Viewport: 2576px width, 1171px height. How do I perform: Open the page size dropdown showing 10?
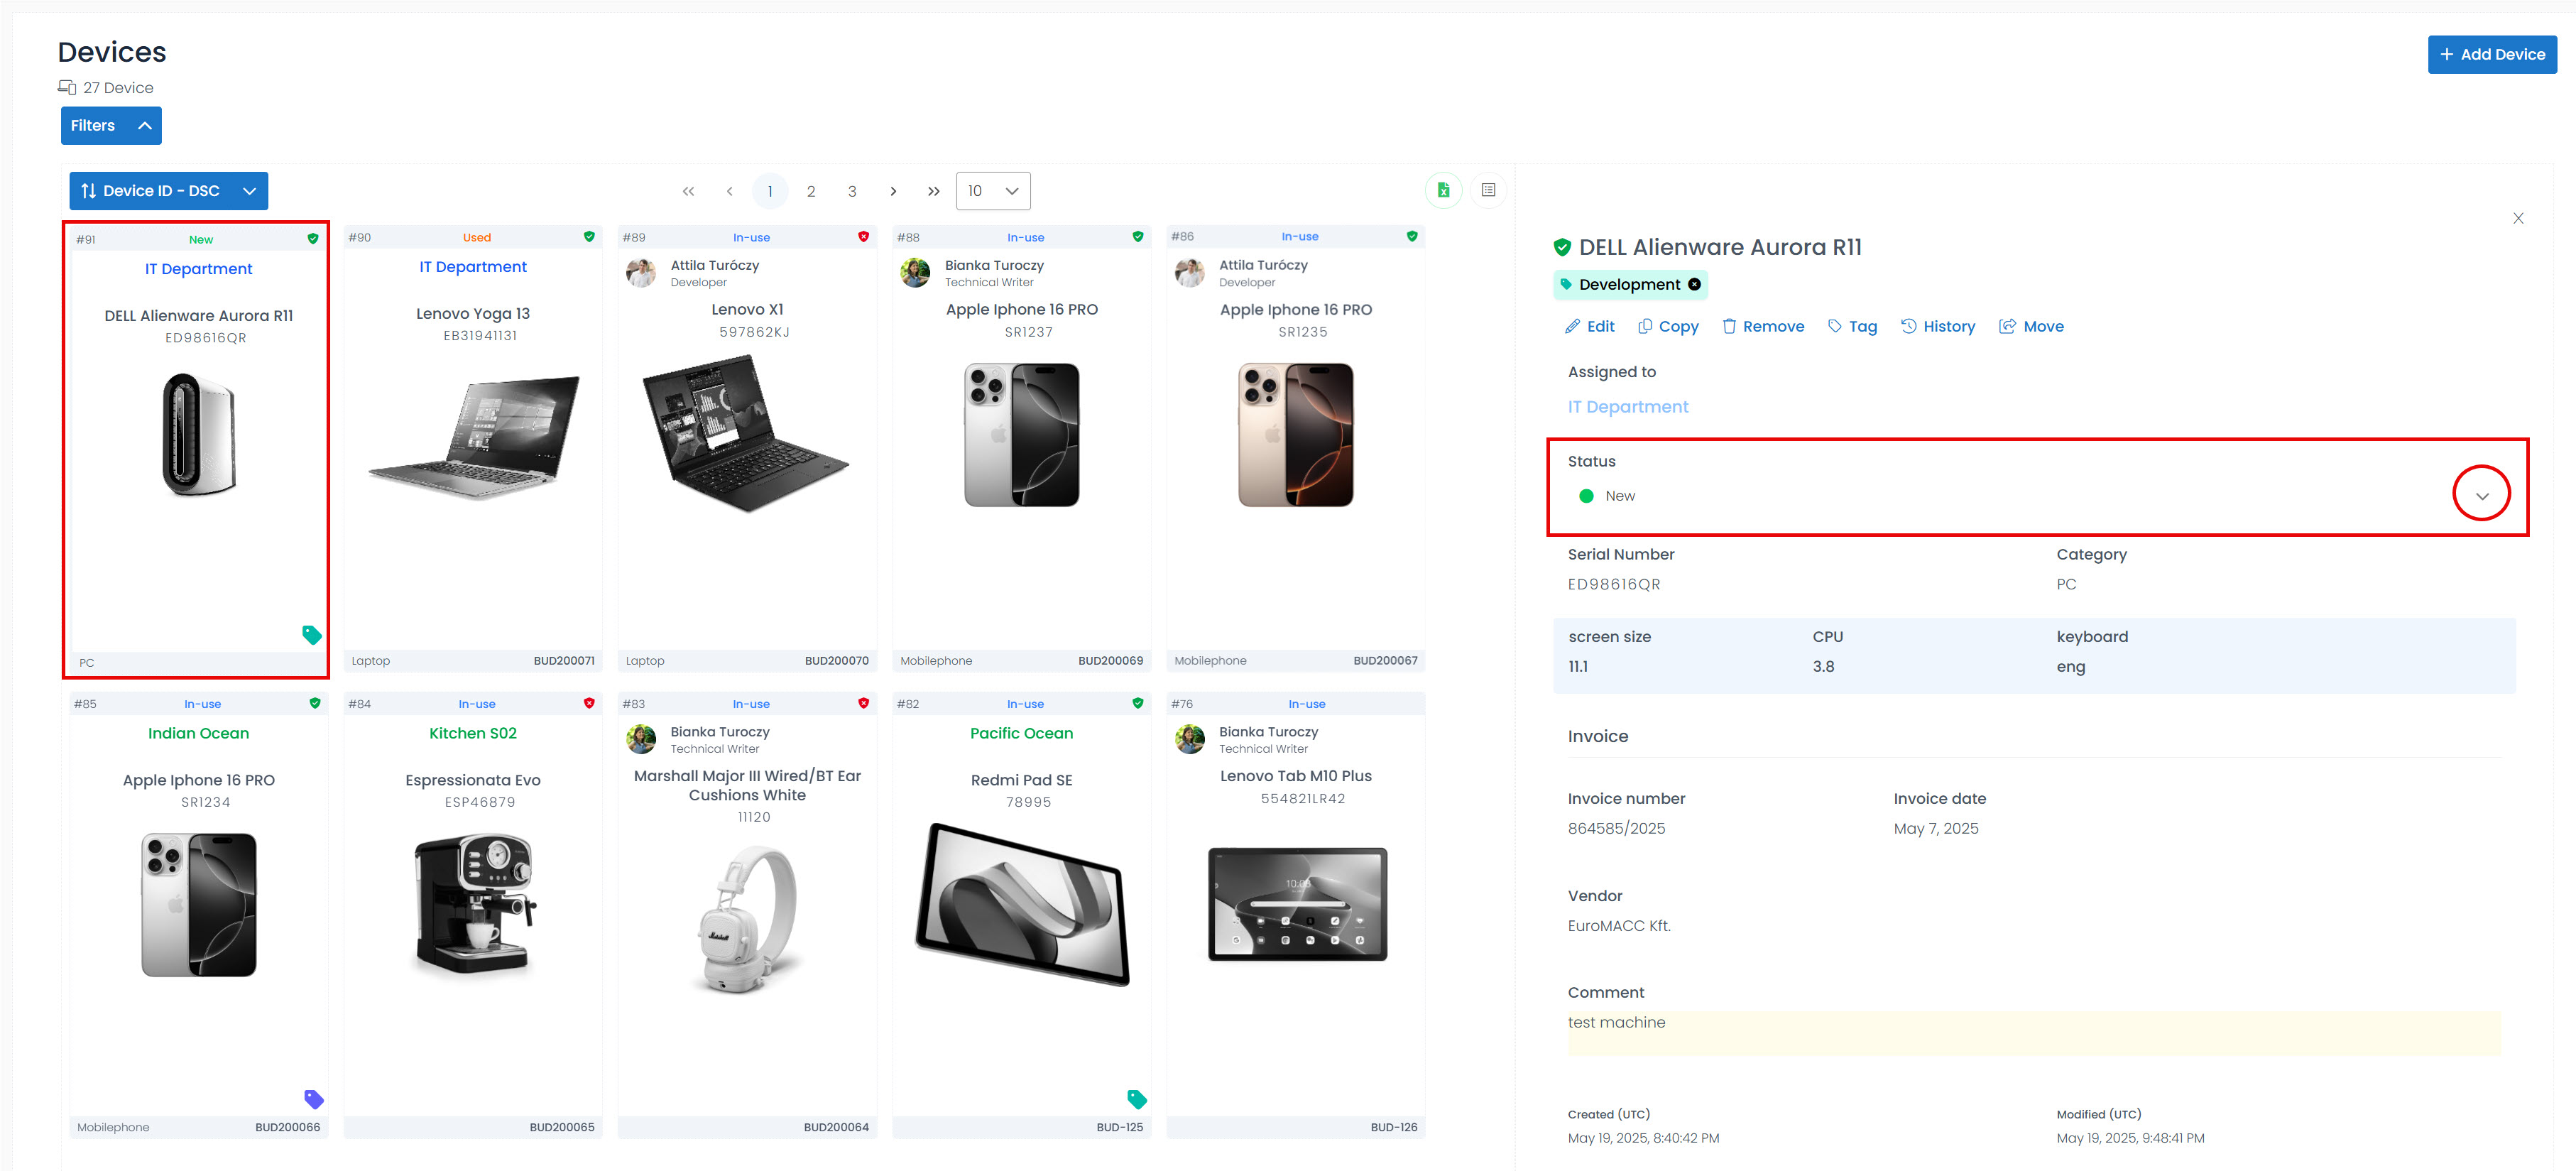click(993, 191)
